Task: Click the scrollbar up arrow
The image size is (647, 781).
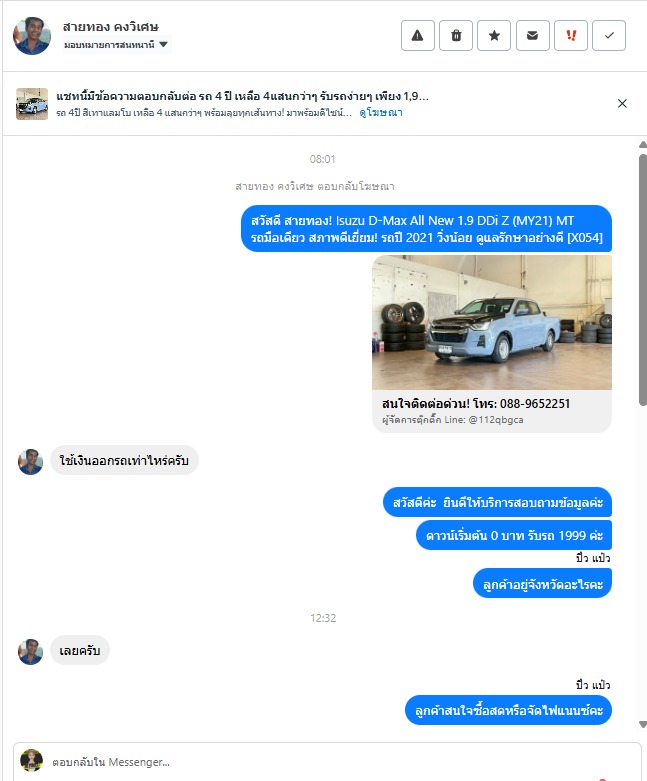Action: (643, 144)
